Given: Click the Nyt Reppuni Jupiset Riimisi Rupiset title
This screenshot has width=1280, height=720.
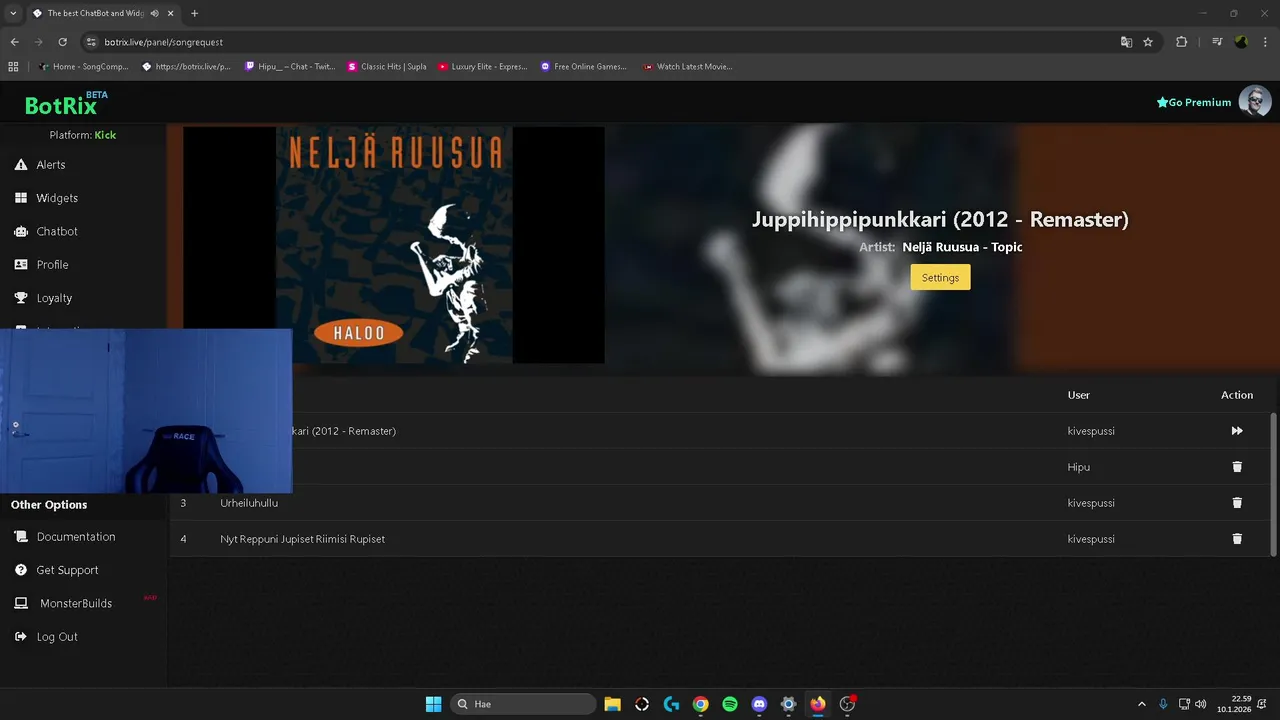Looking at the screenshot, I should (x=302, y=539).
